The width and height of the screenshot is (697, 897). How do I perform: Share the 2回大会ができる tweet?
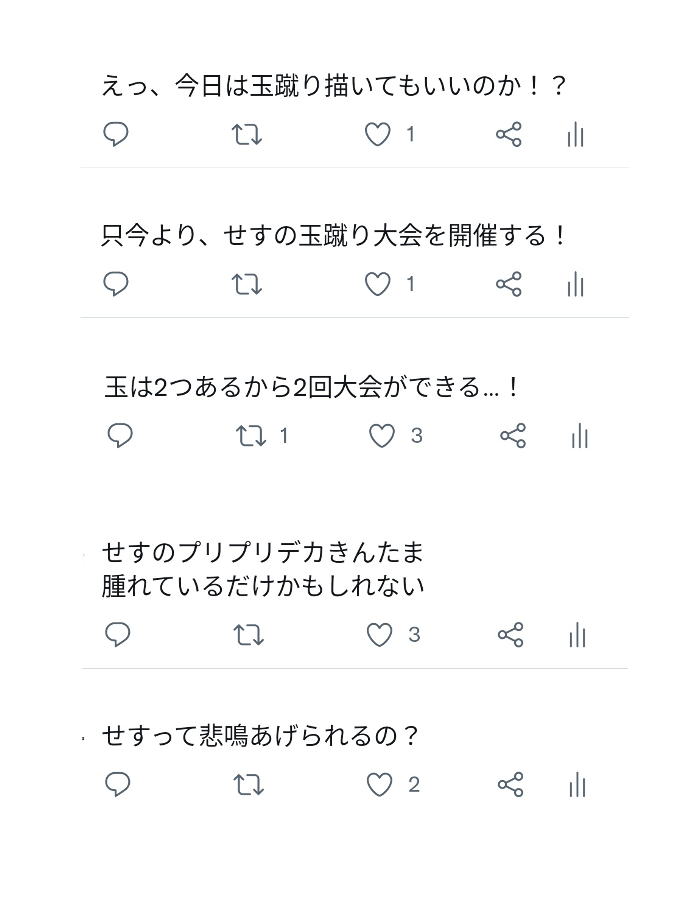tap(513, 435)
